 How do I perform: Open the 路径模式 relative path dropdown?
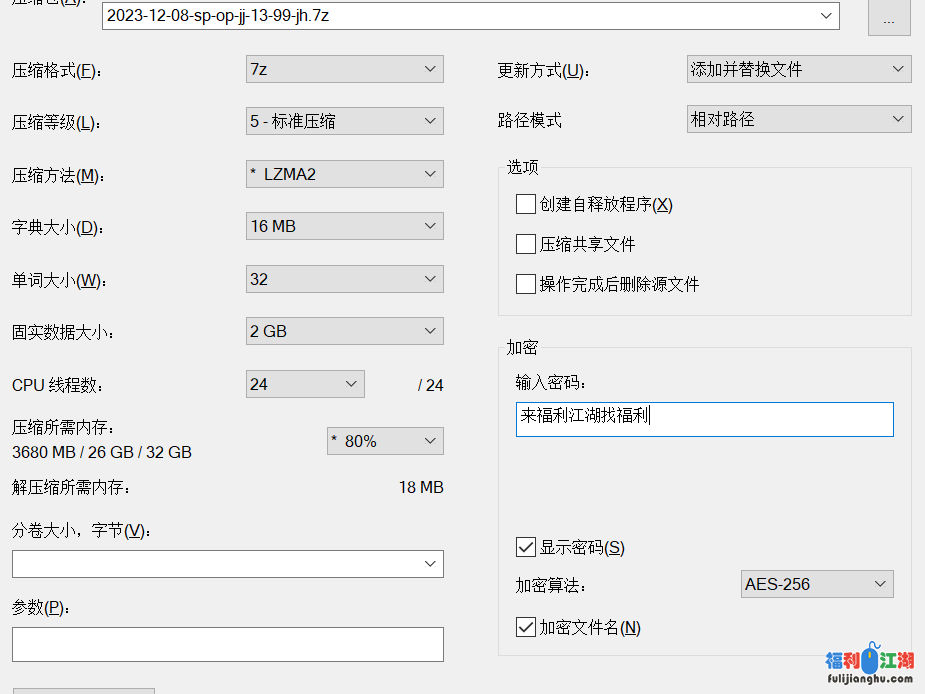tap(798, 119)
